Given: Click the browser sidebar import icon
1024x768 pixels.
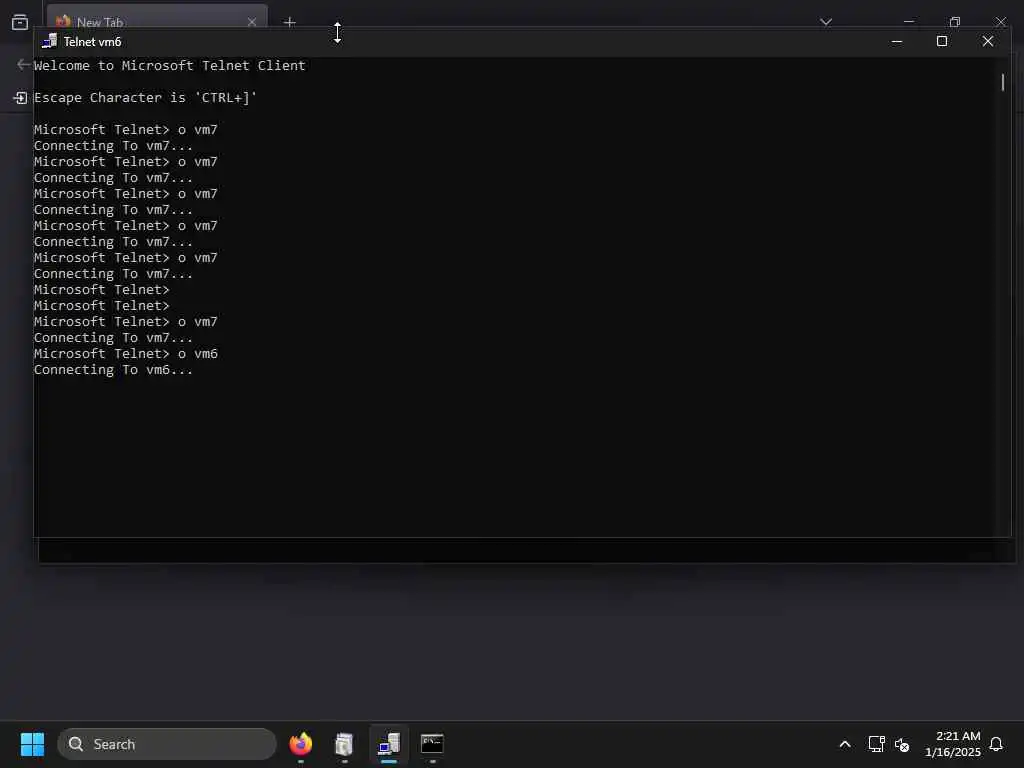Looking at the screenshot, I should pyautogui.click(x=20, y=98).
